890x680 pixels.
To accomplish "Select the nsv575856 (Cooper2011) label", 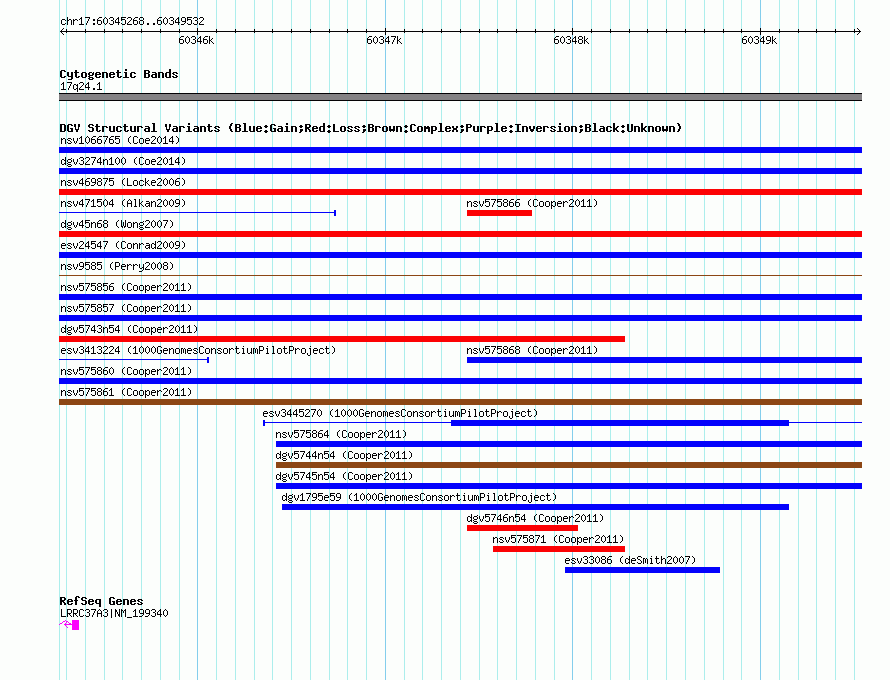I will coord(126,287).
